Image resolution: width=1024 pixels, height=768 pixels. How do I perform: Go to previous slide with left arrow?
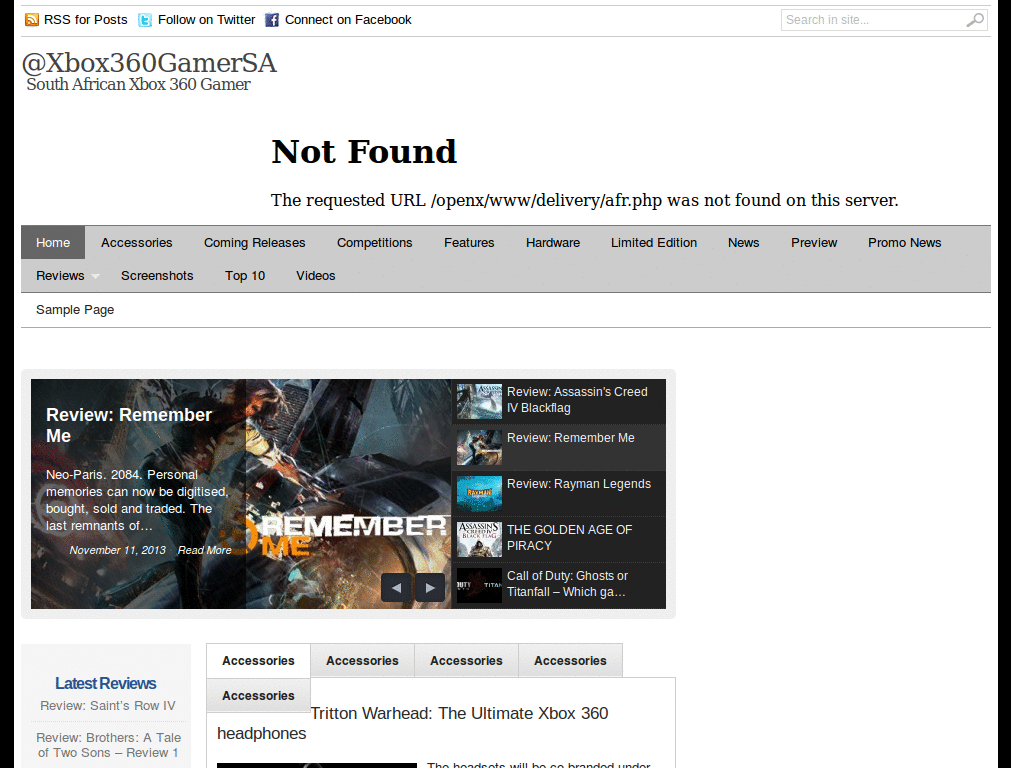[x=396, y=588]
